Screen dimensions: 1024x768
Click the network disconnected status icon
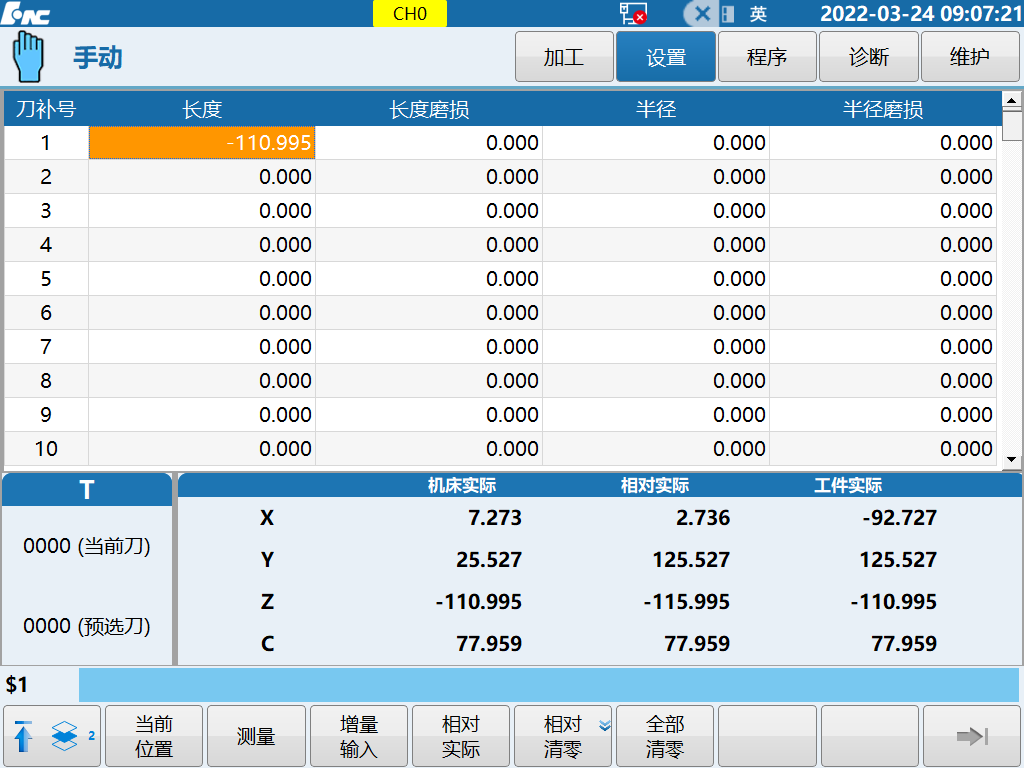point(632,13)
